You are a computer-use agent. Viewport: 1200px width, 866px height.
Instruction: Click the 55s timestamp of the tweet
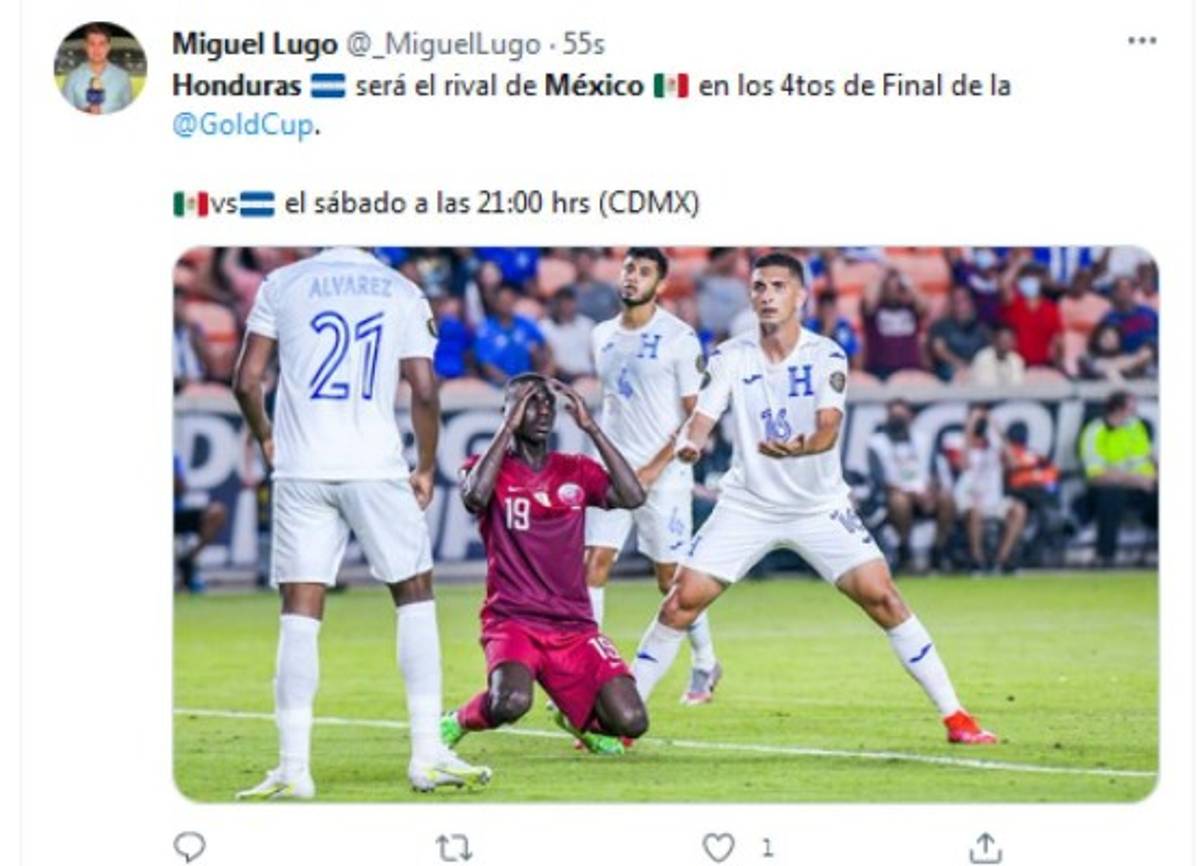pyautogui.click(x=583, y=44)
